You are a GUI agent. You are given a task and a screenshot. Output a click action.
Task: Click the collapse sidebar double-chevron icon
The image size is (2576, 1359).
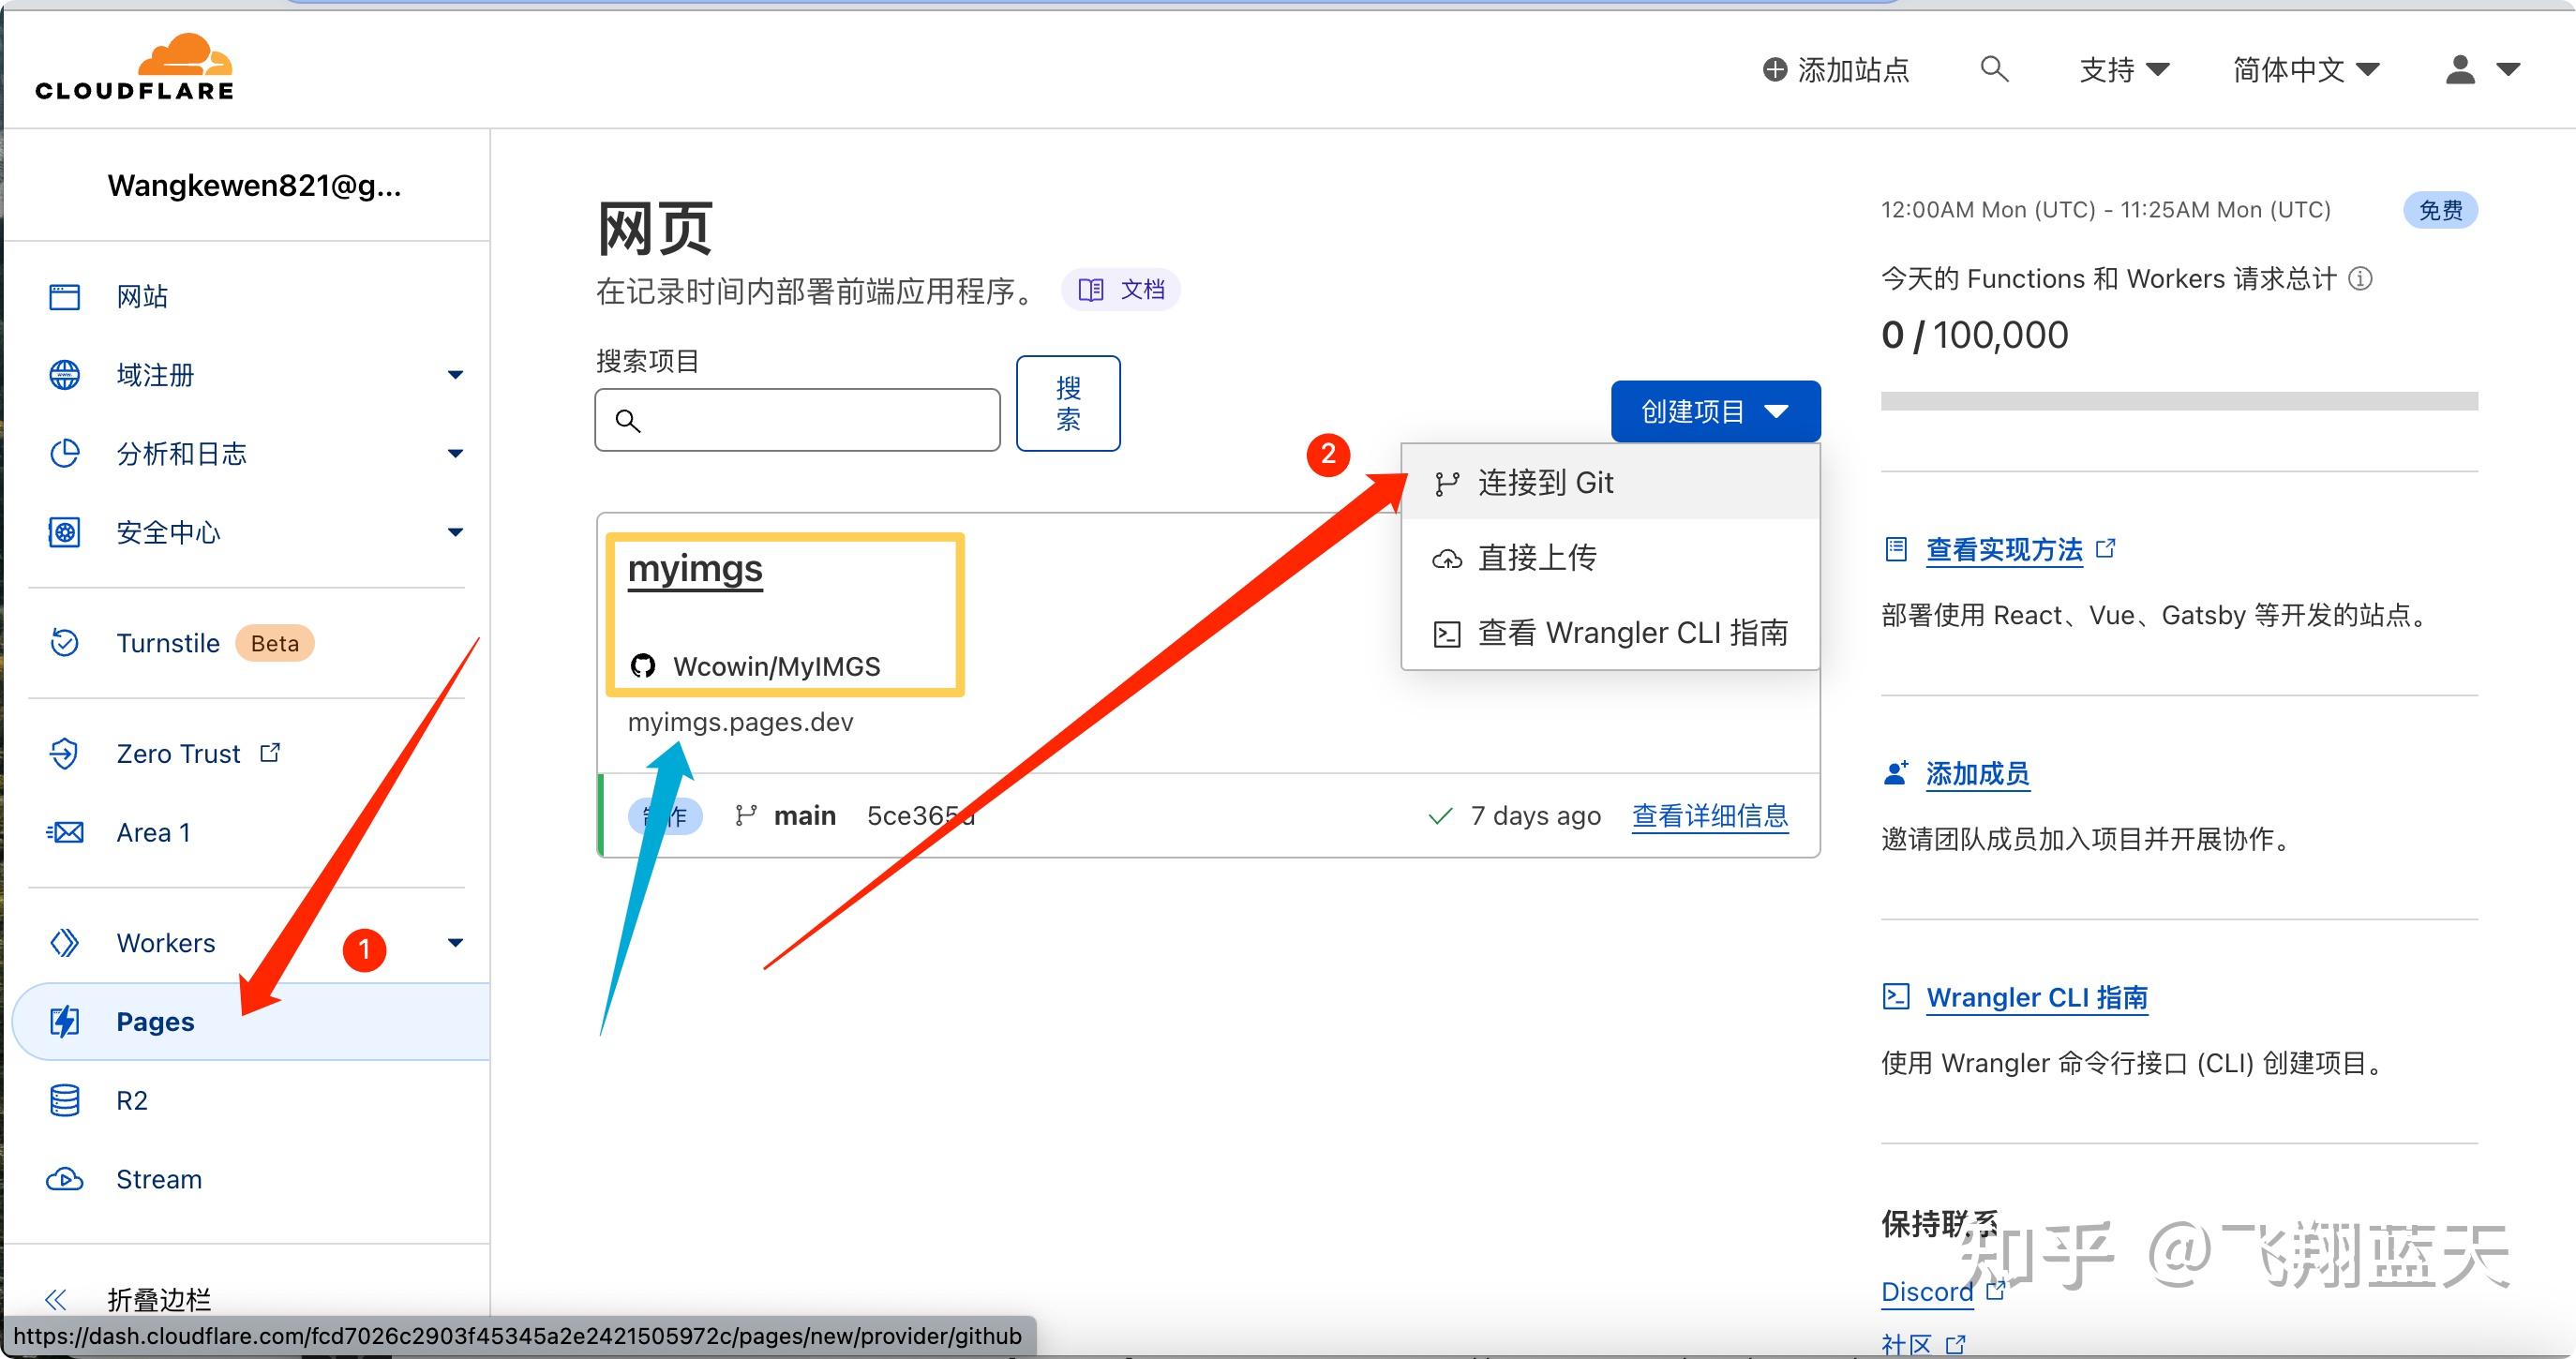coord(56,1299)
